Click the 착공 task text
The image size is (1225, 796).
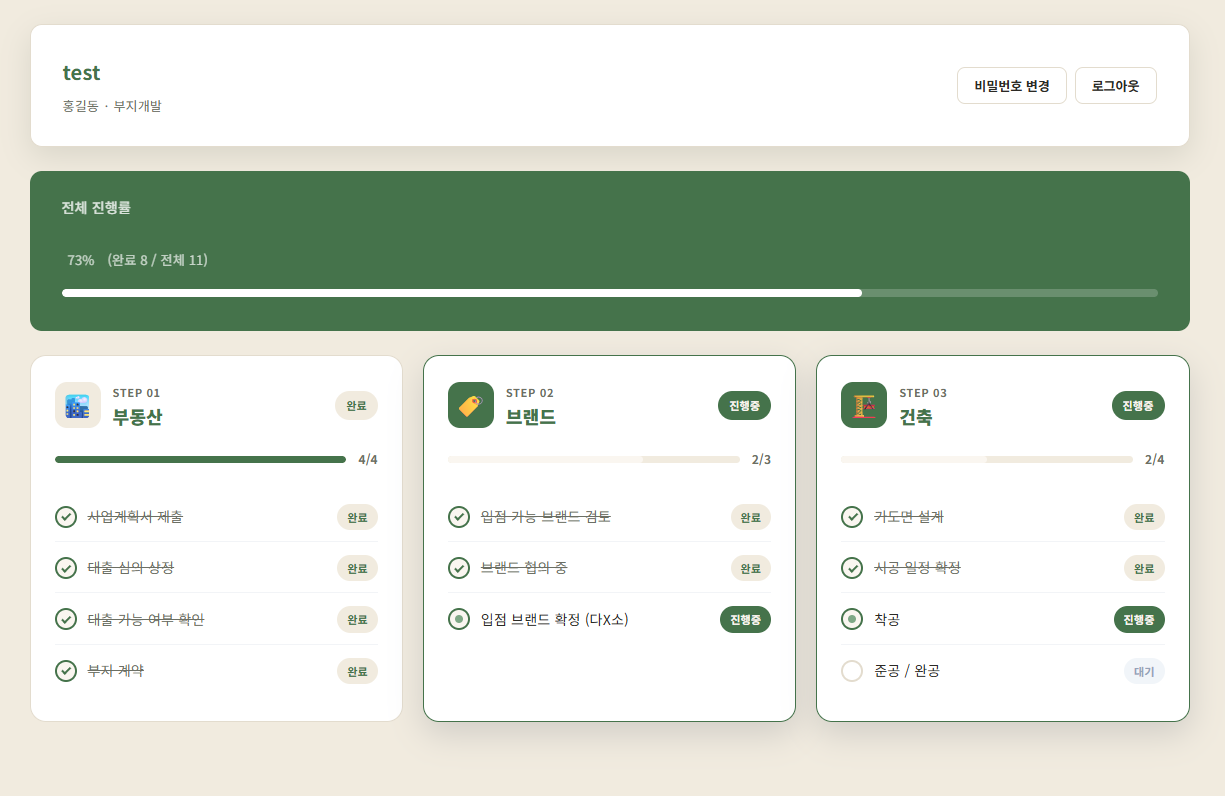pos(887,620)
